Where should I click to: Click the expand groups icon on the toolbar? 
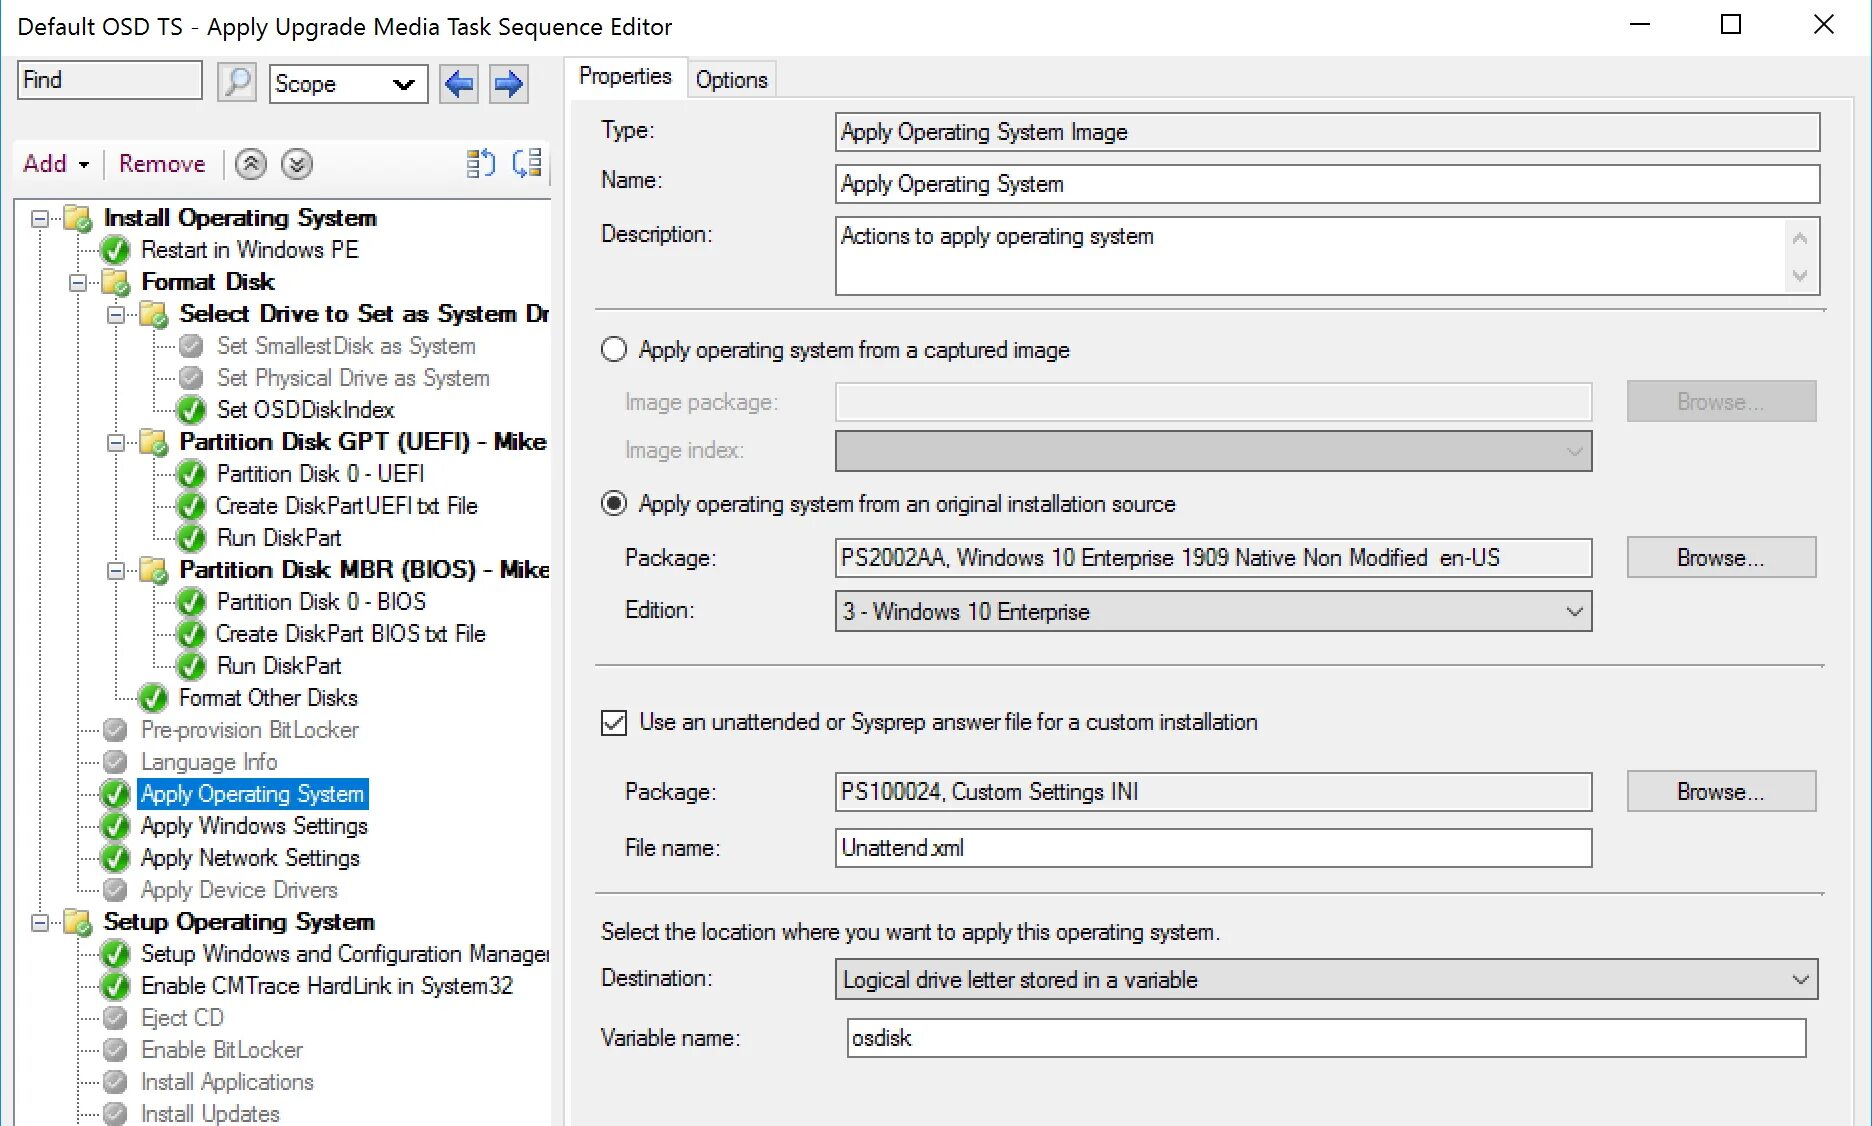coord(527,162)
